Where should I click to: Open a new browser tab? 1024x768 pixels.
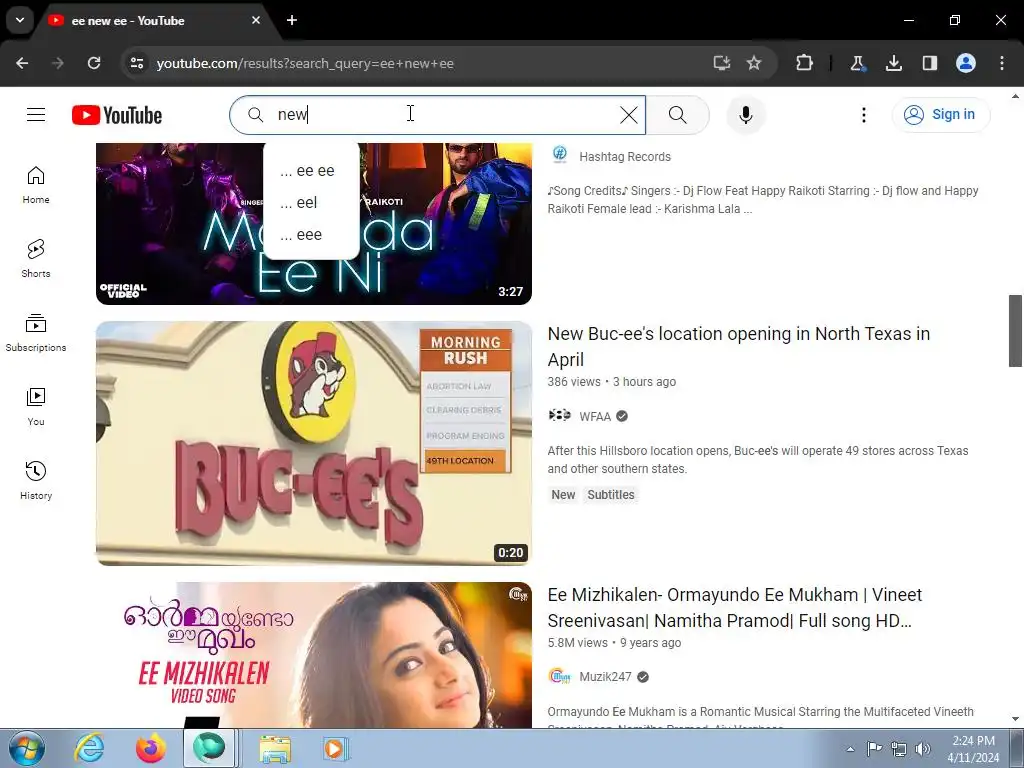point(292,20)
